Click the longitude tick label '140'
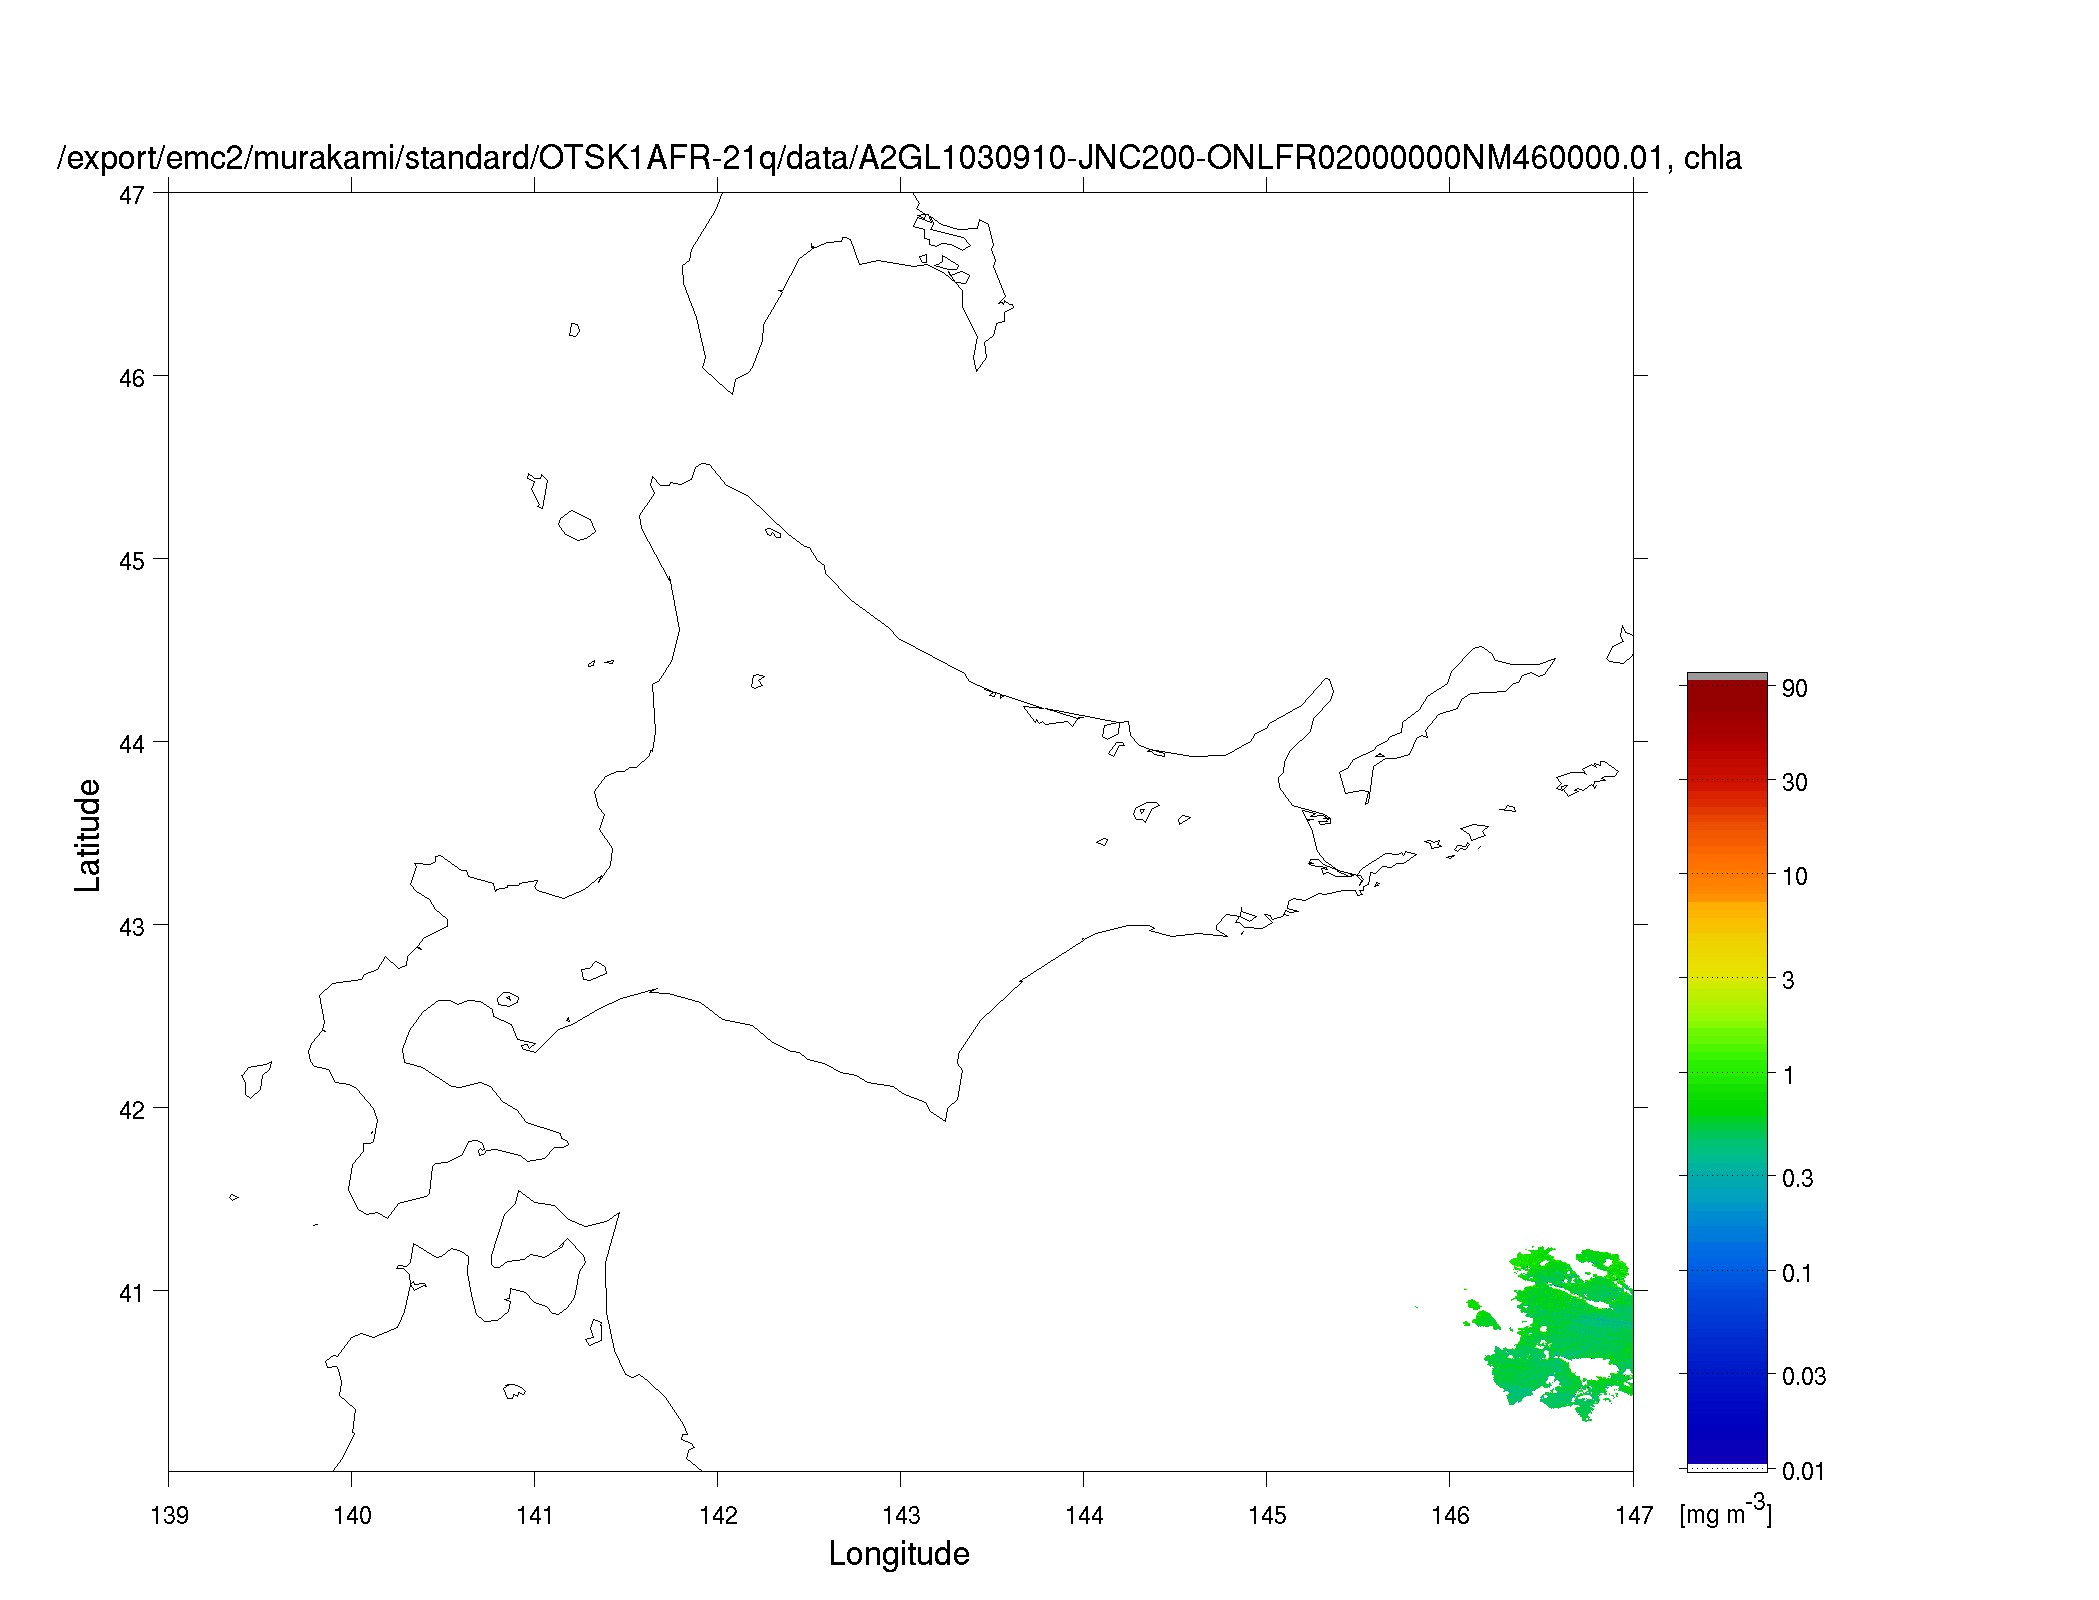Viewport: 2099px width, 1600px height. point(352,1516)
